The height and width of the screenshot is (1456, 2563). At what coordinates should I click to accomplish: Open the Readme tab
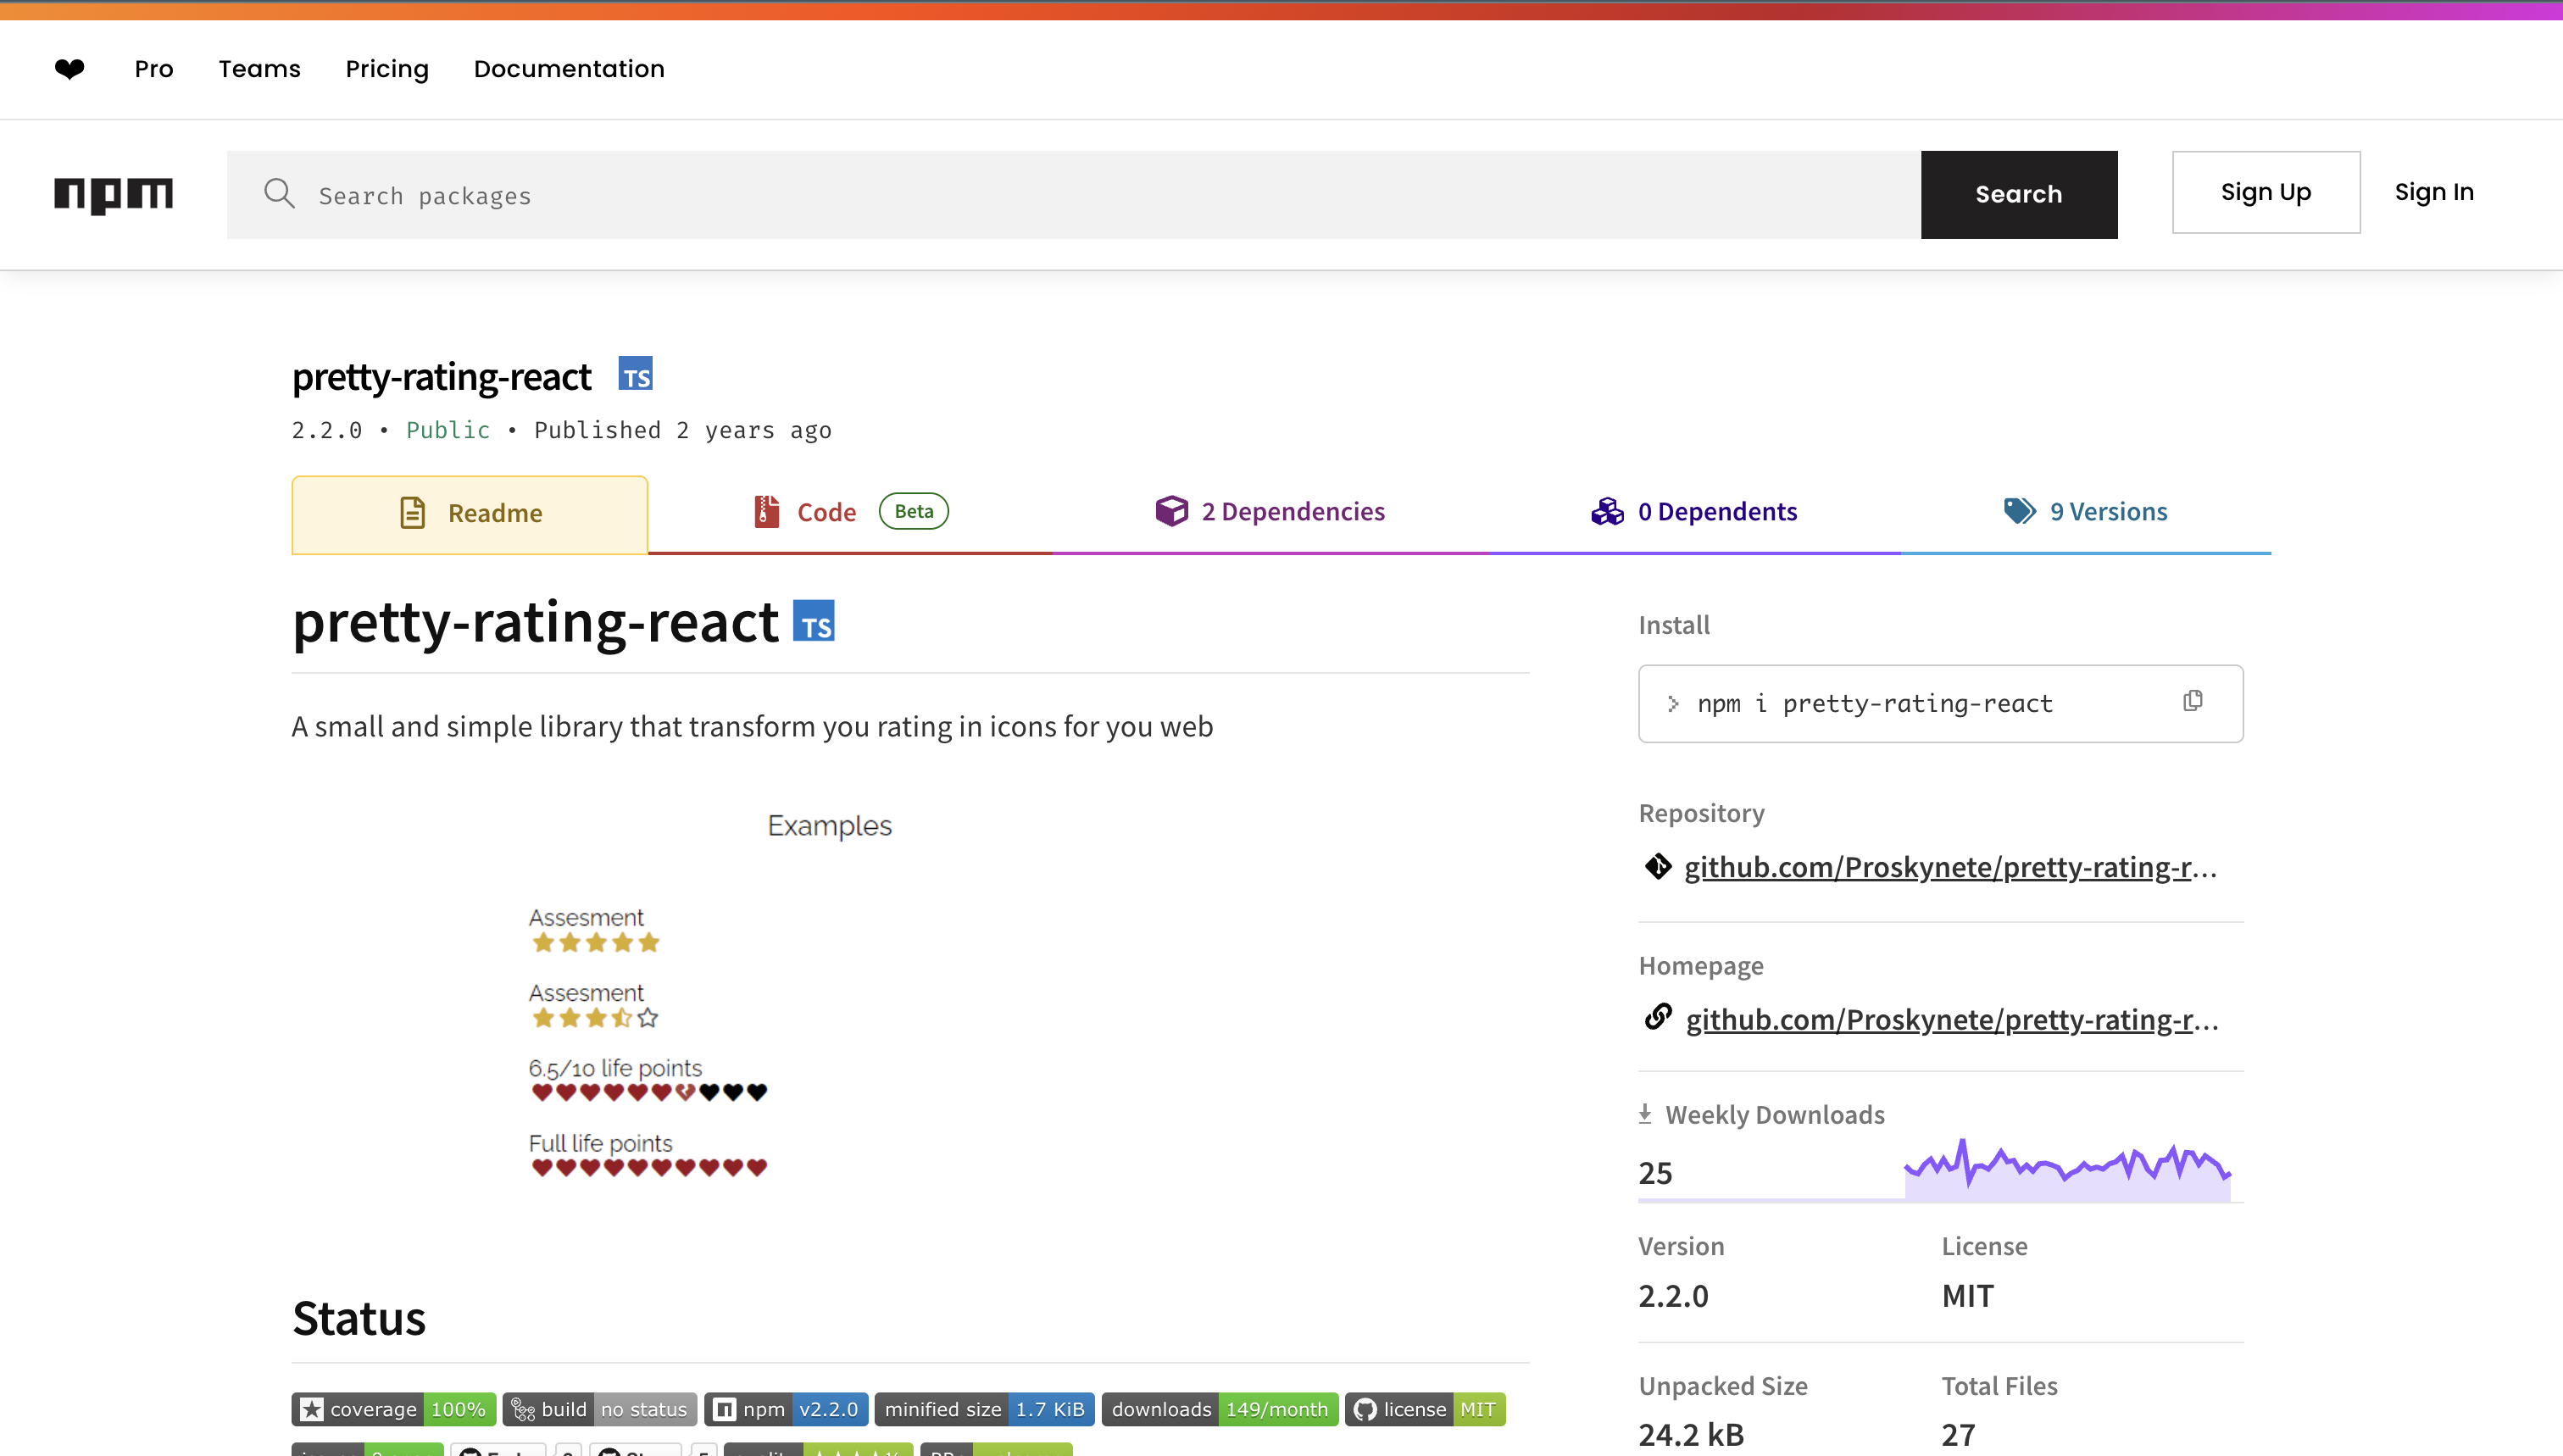(470, 514)
